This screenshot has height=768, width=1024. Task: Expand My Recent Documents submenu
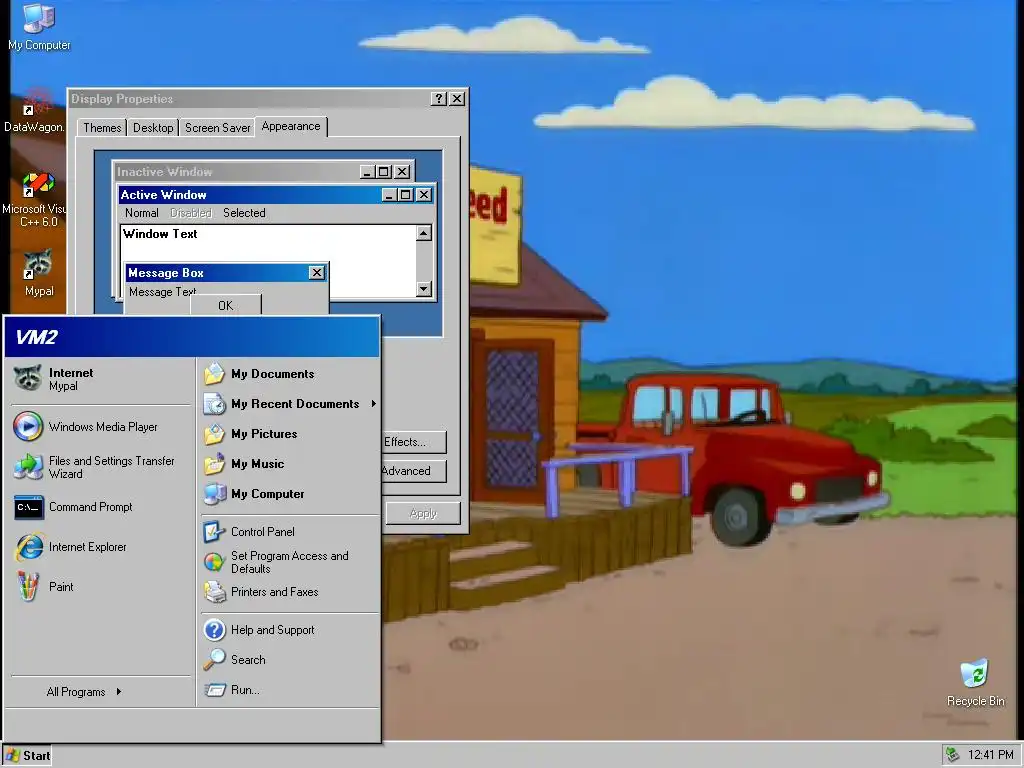click(289, 404)
